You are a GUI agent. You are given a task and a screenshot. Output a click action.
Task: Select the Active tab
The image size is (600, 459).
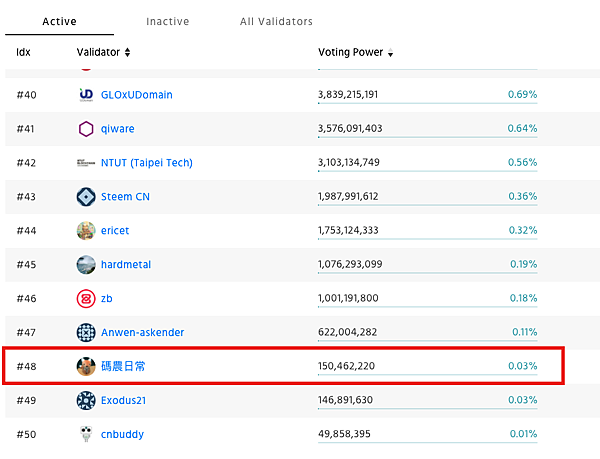tap(59, 21)
